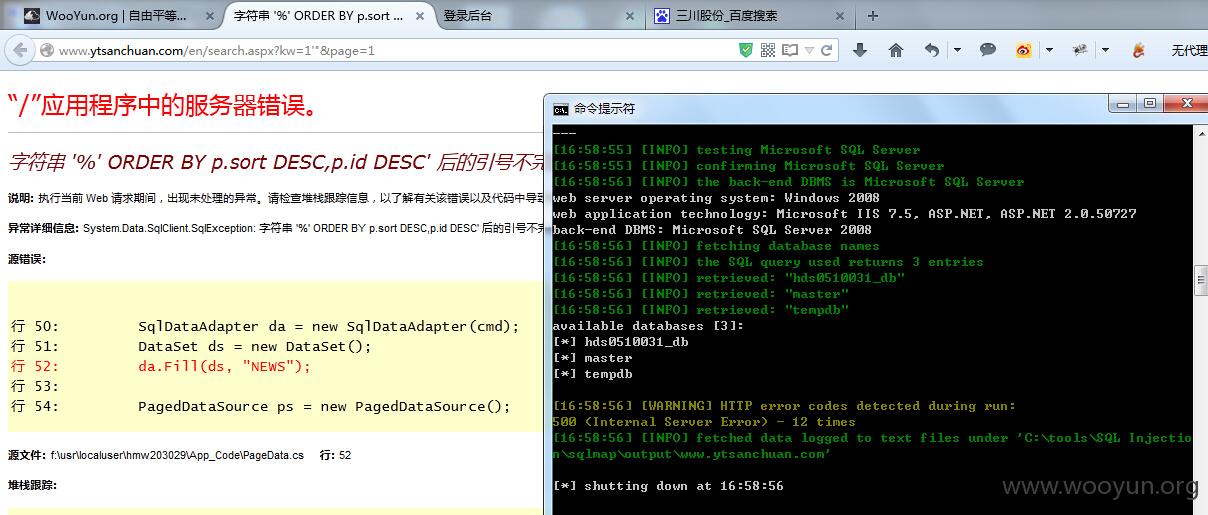Reload the page with the refresh icon
1208x515 pixels.
pos(827,50)
